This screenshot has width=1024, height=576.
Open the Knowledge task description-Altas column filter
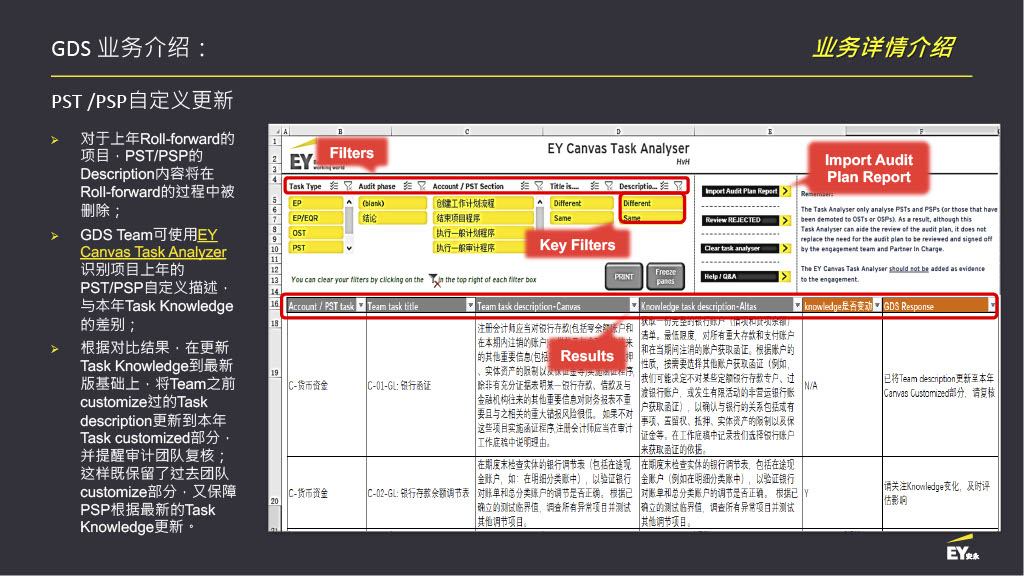[797, 306]
